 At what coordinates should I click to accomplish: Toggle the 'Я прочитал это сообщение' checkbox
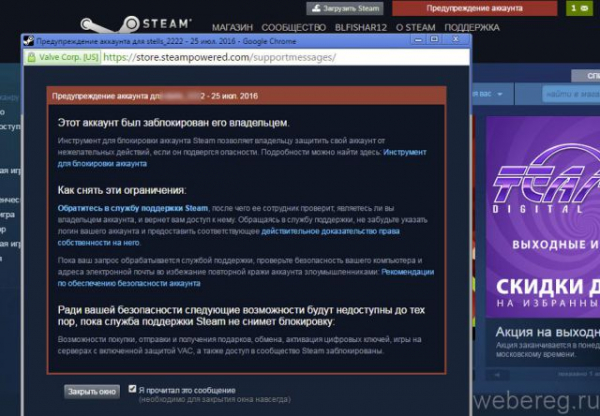click(132, 389)
